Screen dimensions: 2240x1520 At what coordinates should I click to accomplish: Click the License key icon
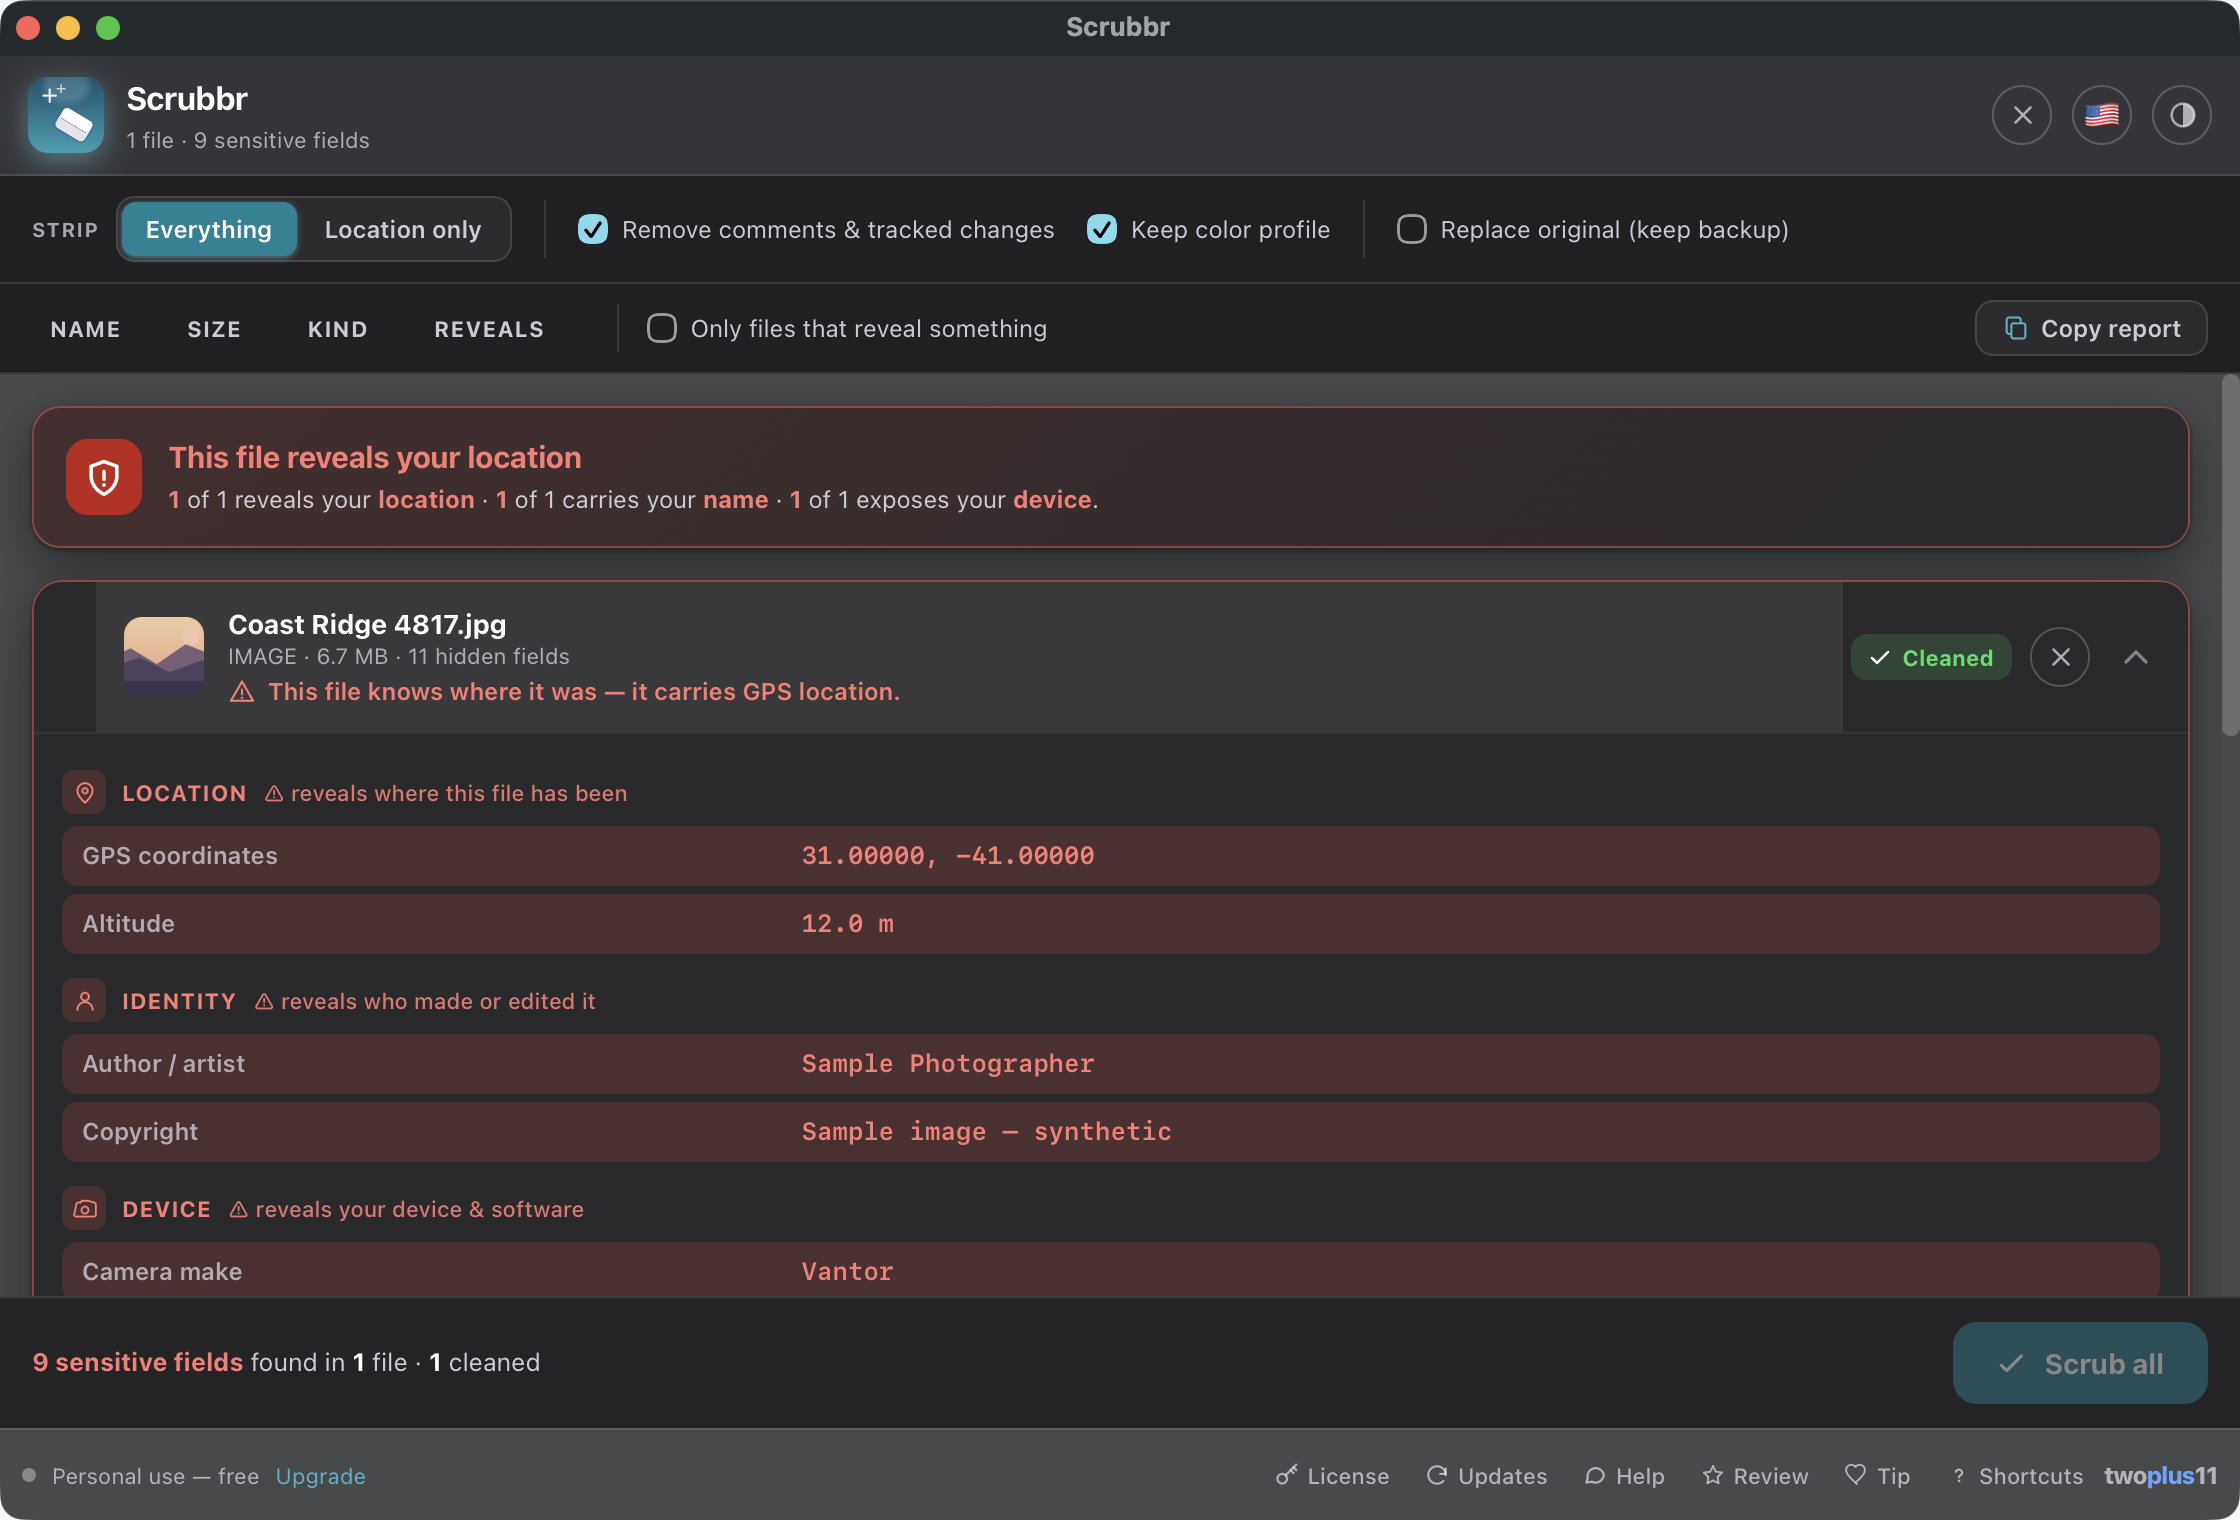(1286, 1475)
